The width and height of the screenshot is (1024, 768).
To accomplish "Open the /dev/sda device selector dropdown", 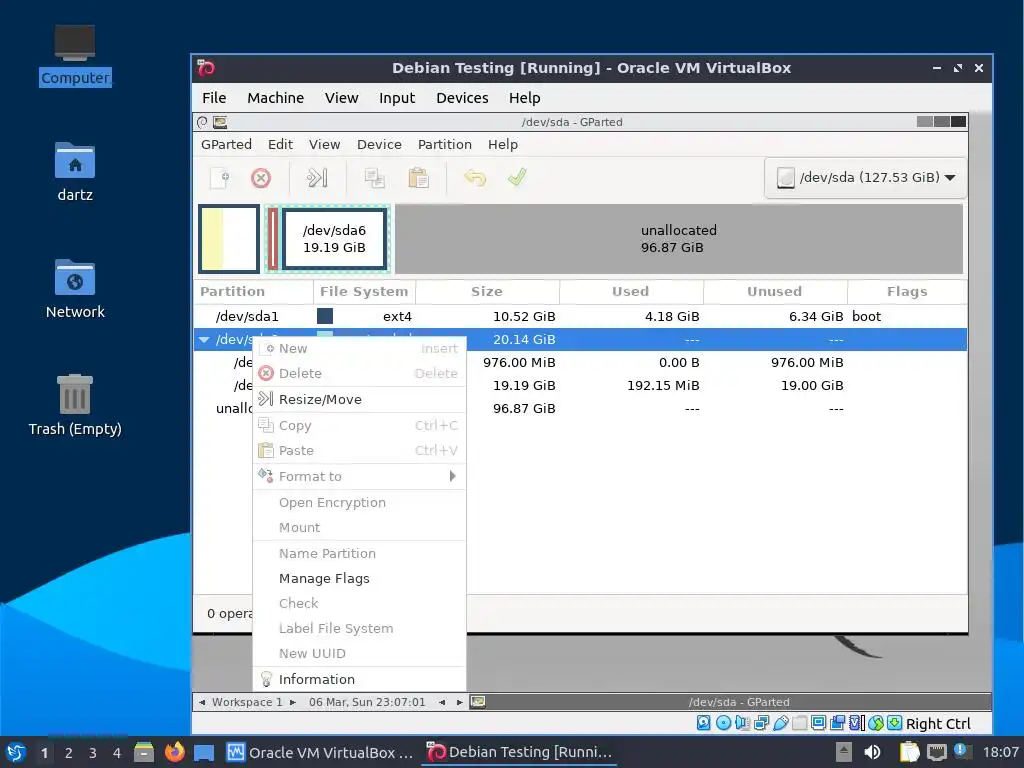I will coord(865,178).
